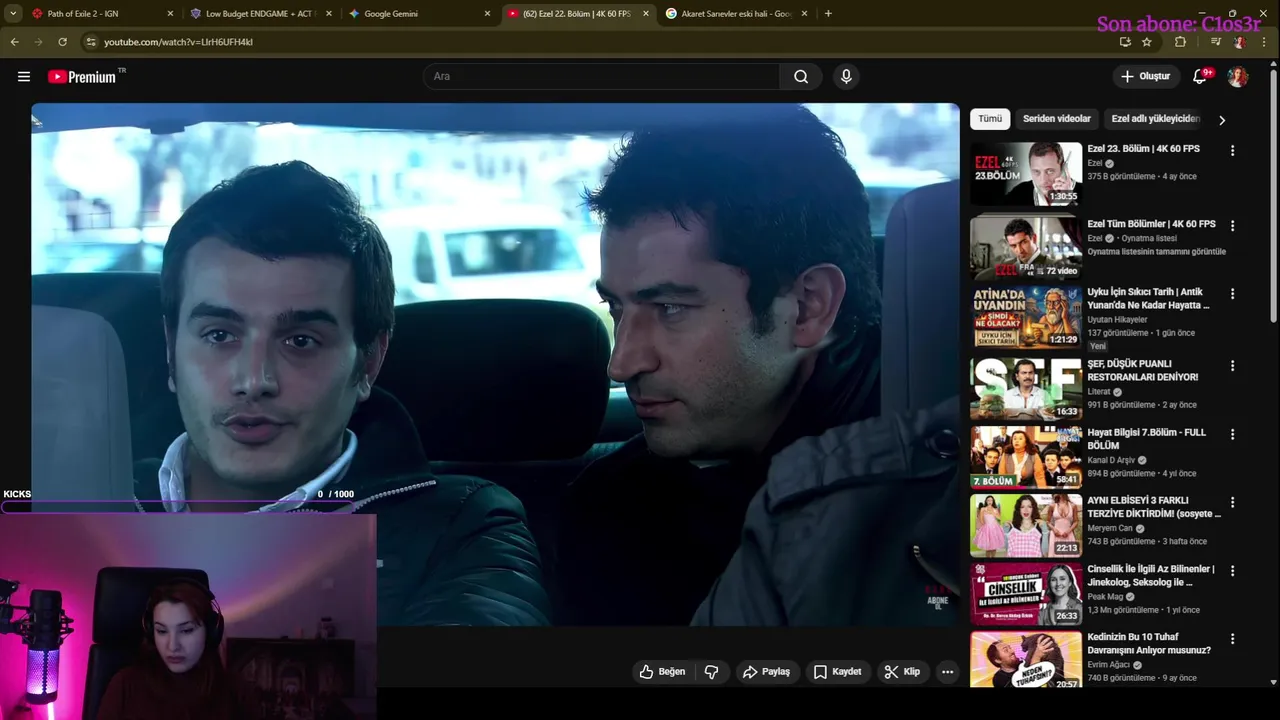The image size is (1280, 720).
Task: Open options for Kedinizin Bu 10 Tuhaf video
Action: point(1232,639)
